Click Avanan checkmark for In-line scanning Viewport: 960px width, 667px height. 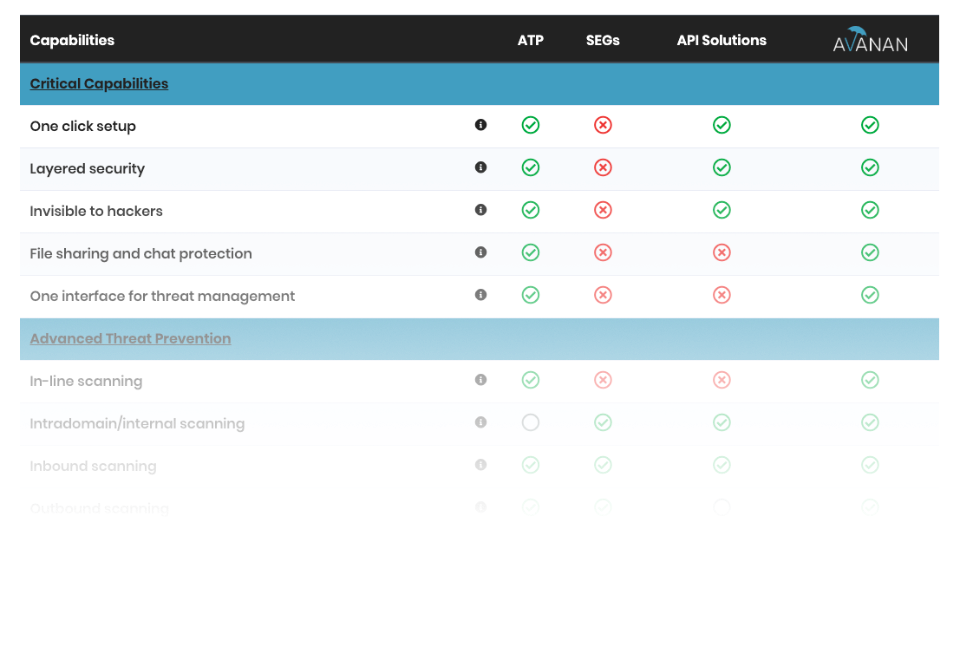[x=870, y=380]
